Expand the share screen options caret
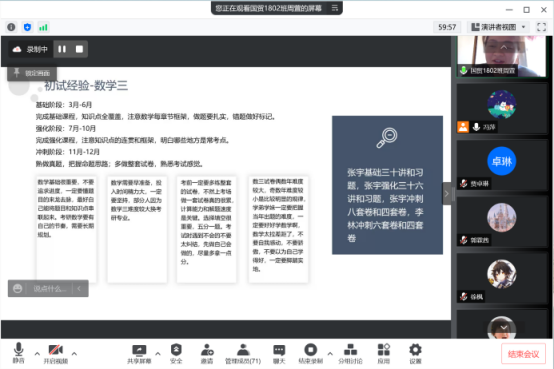This screenshot has height=369, width=554. [158, 353]
